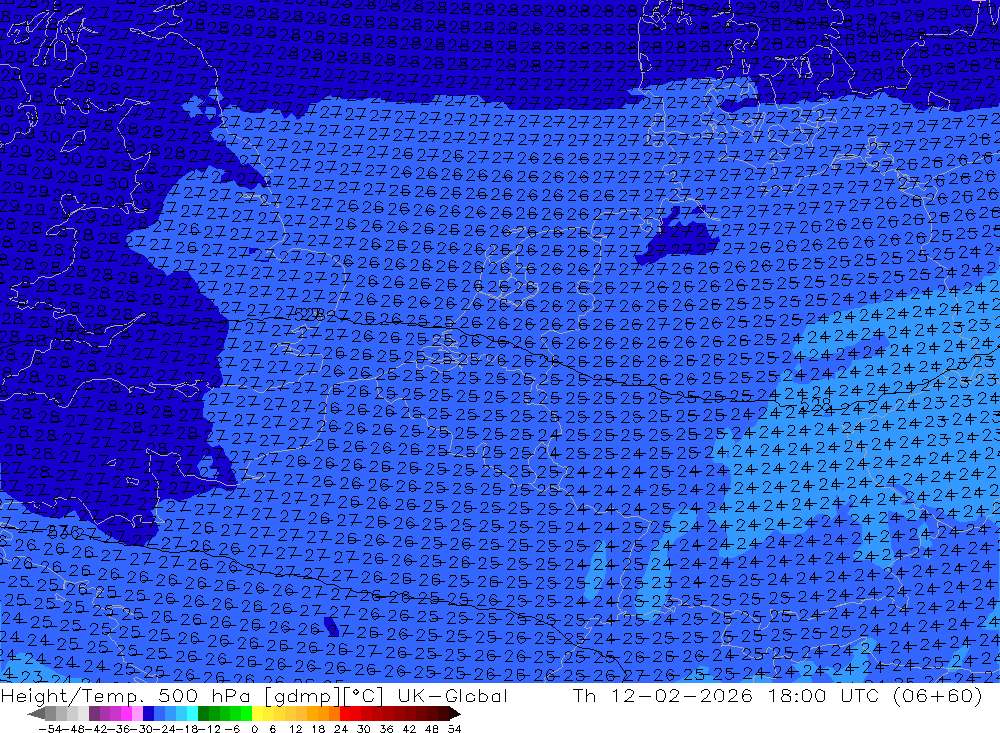Click the 'Height/Temp. 500 hPa' title text
This screenshot has height=733, width=1000.
(x=128, y=695)
